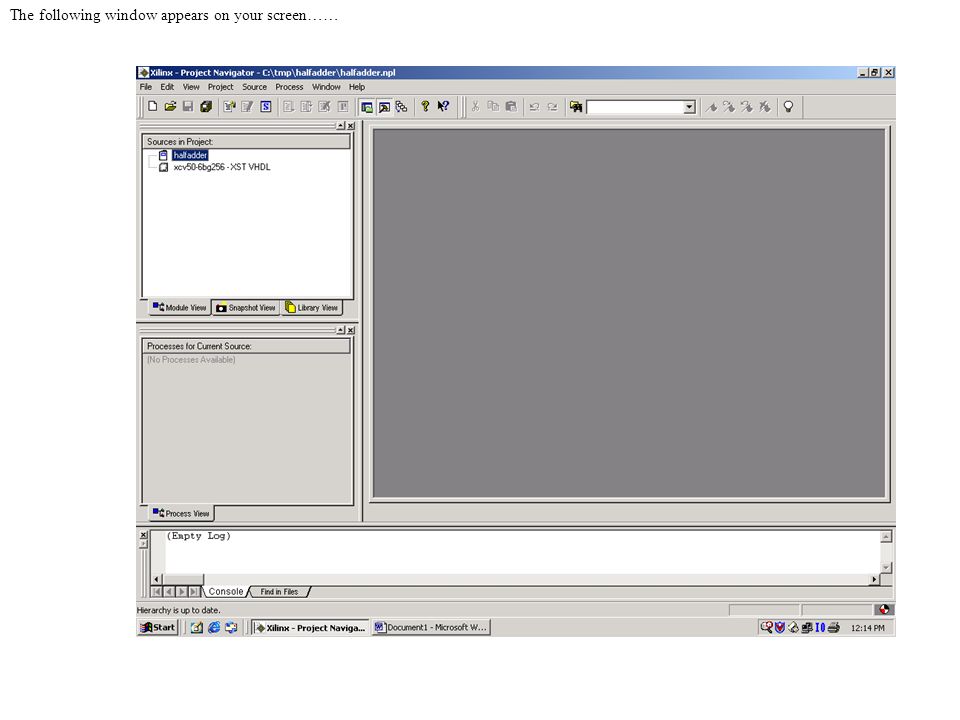Close the Sources in Project pane with its X
The image size is (960, 720).
pyautogui.click(x=351, y=126)
